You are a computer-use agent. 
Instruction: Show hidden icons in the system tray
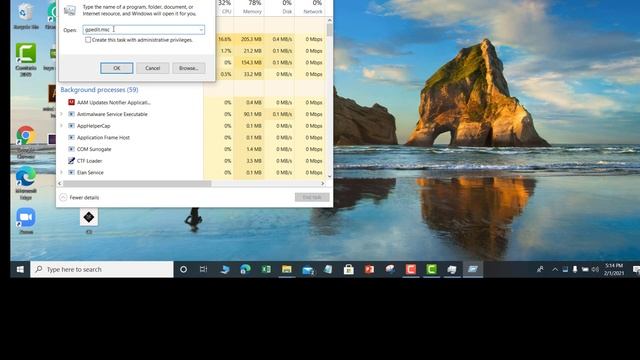(x=555, y=269)
